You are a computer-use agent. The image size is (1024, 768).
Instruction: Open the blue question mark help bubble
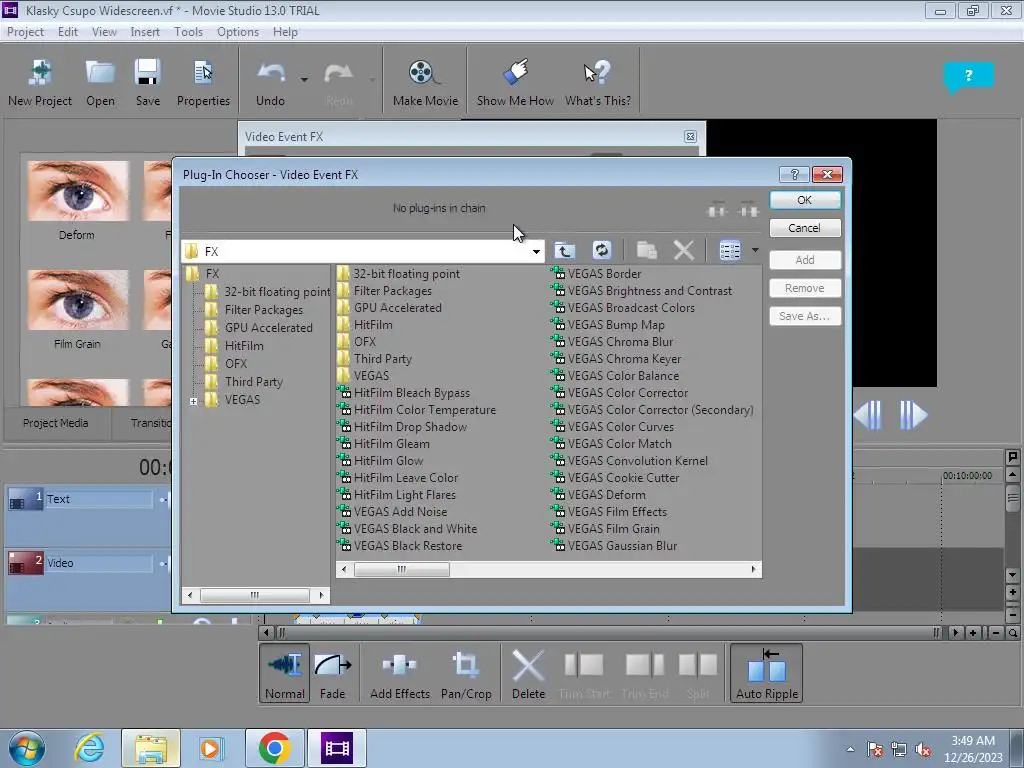coord(968,76)
